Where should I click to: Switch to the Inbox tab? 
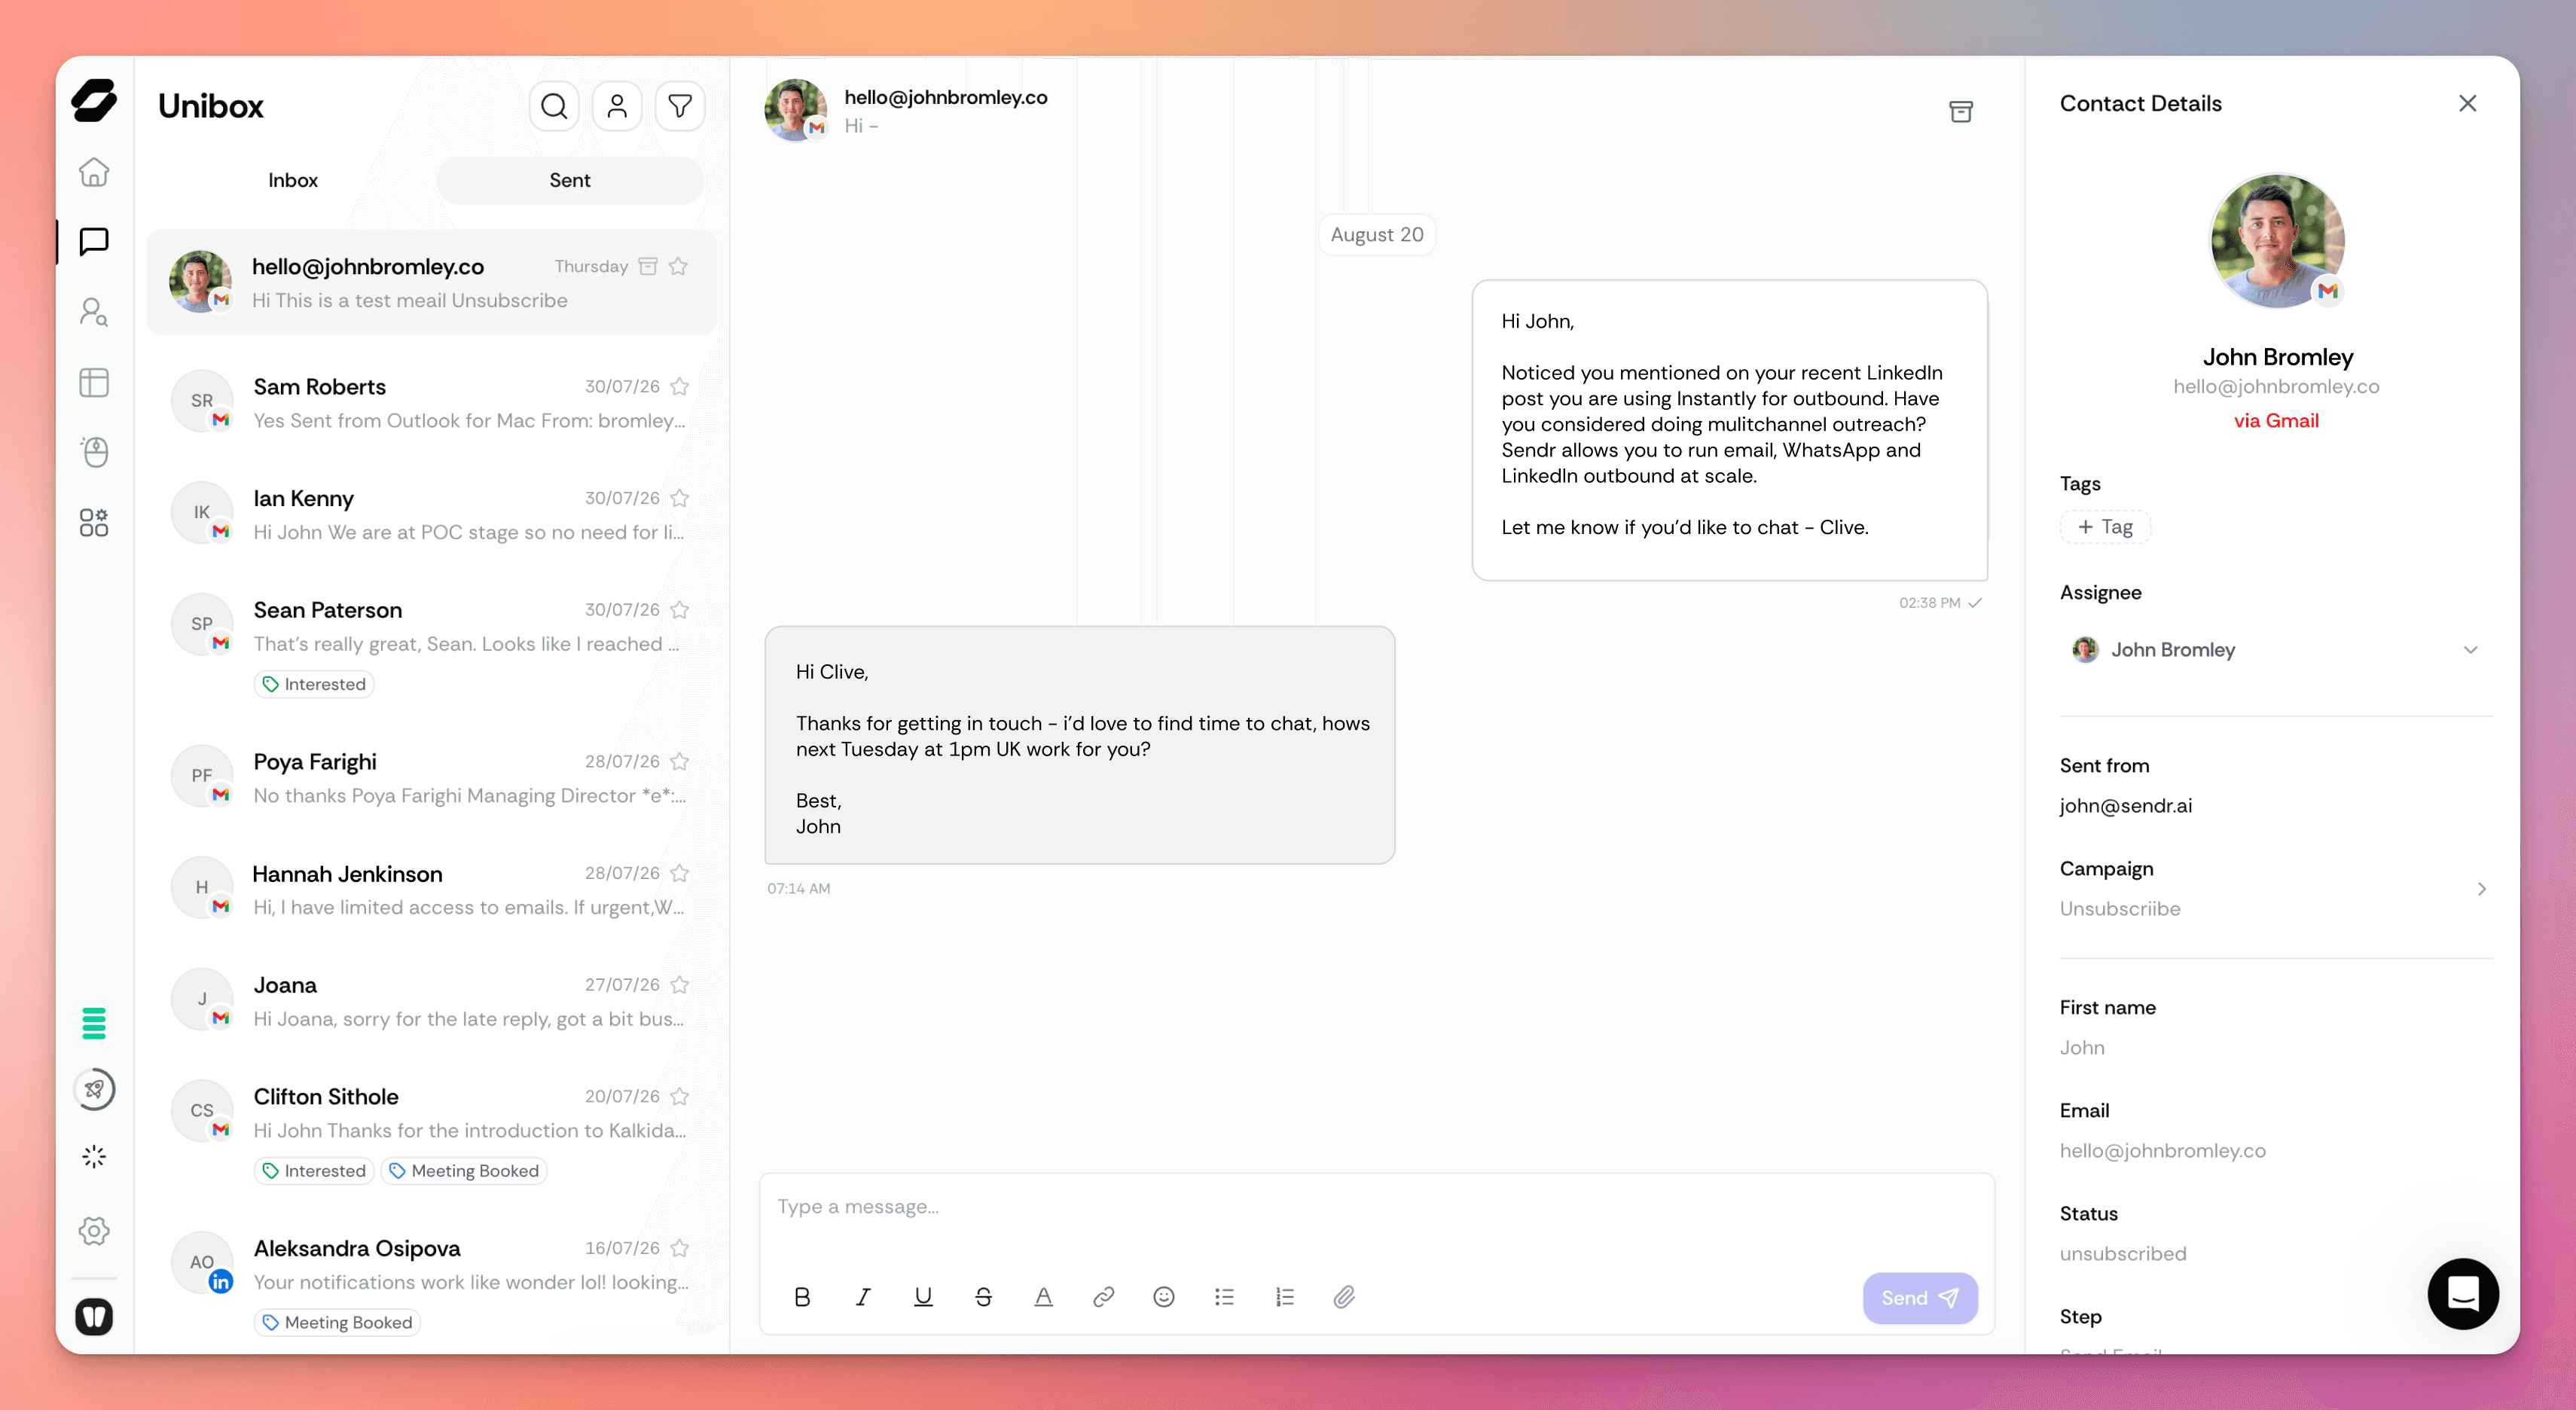tap(293, 180)
